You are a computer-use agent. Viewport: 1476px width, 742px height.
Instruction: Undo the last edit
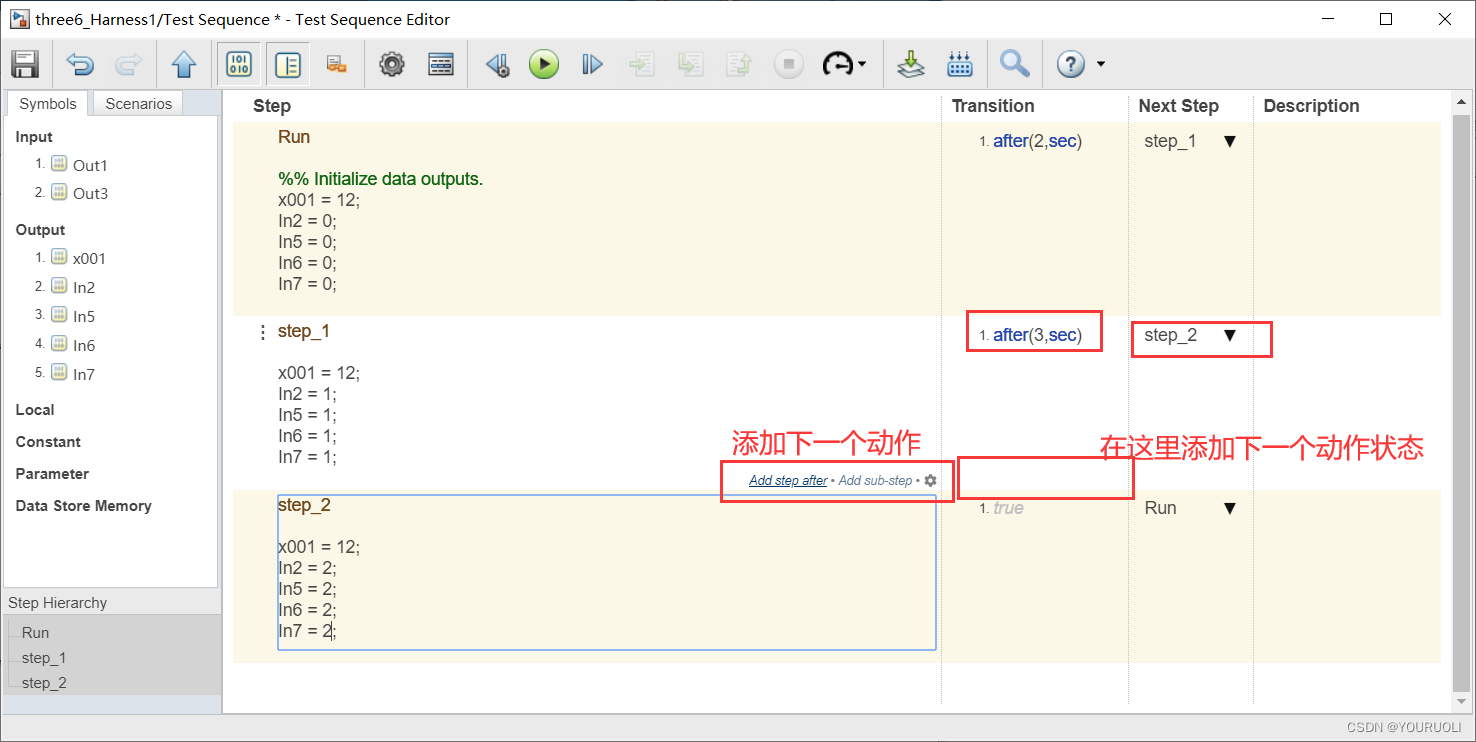(79, 63)
